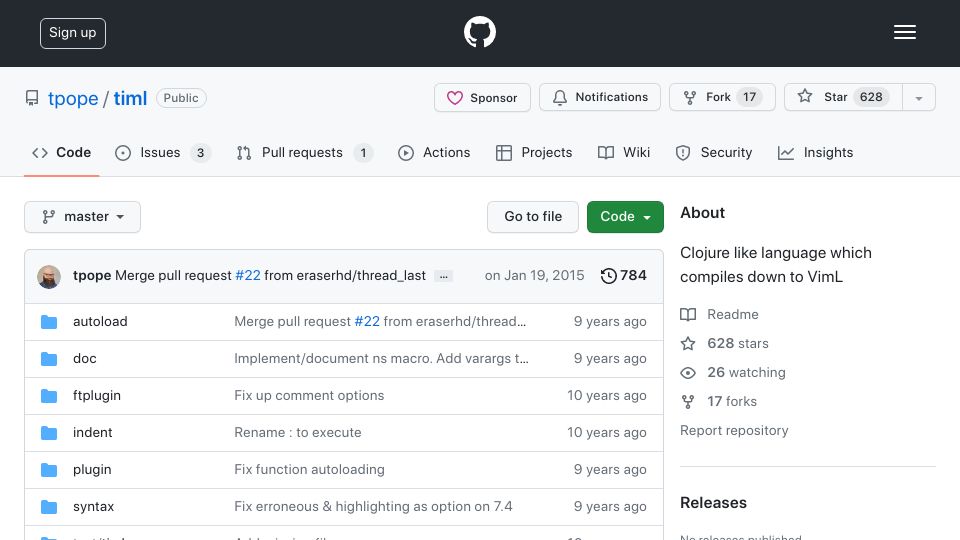View the 784 commits history
Screen dimensions: 960x540
pyautogui.click(x=623, y=276)
